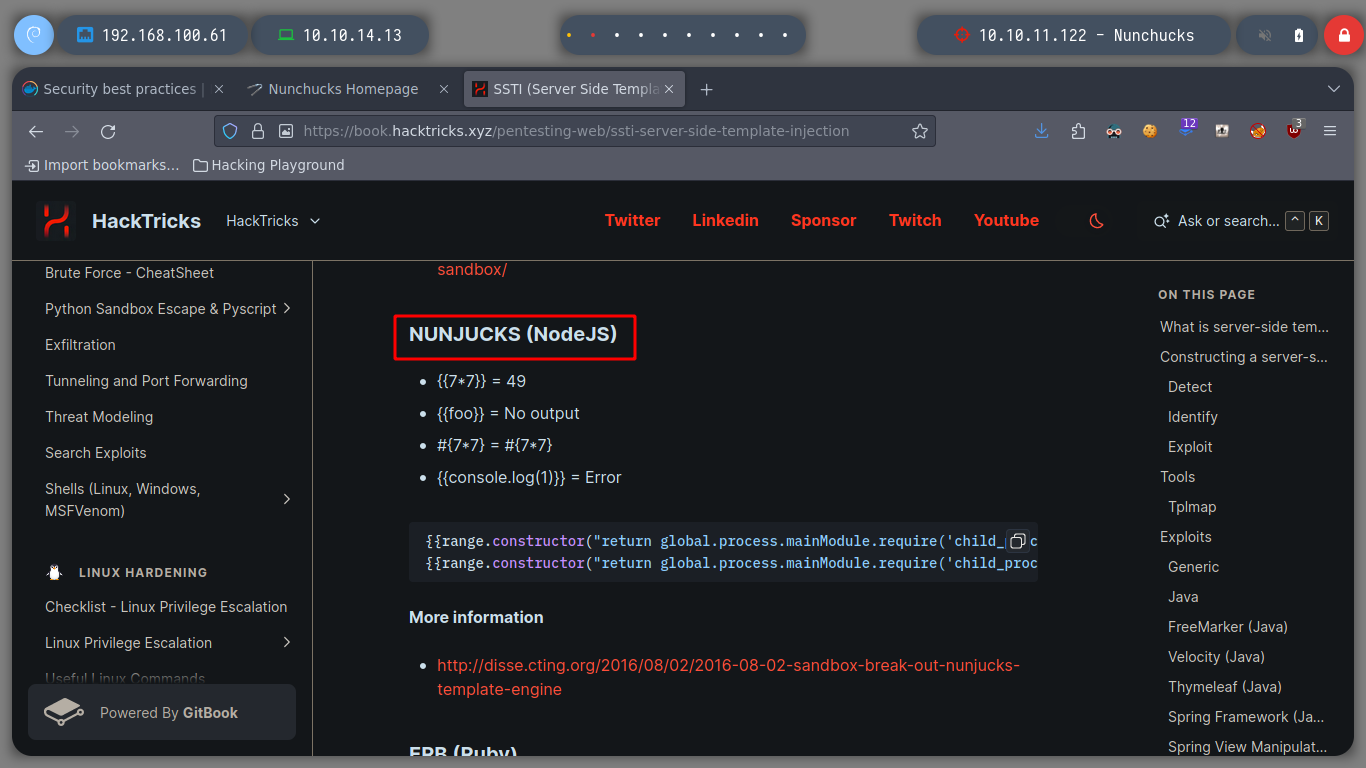Open a new browser tab
1366x768 pixels.
706,89
